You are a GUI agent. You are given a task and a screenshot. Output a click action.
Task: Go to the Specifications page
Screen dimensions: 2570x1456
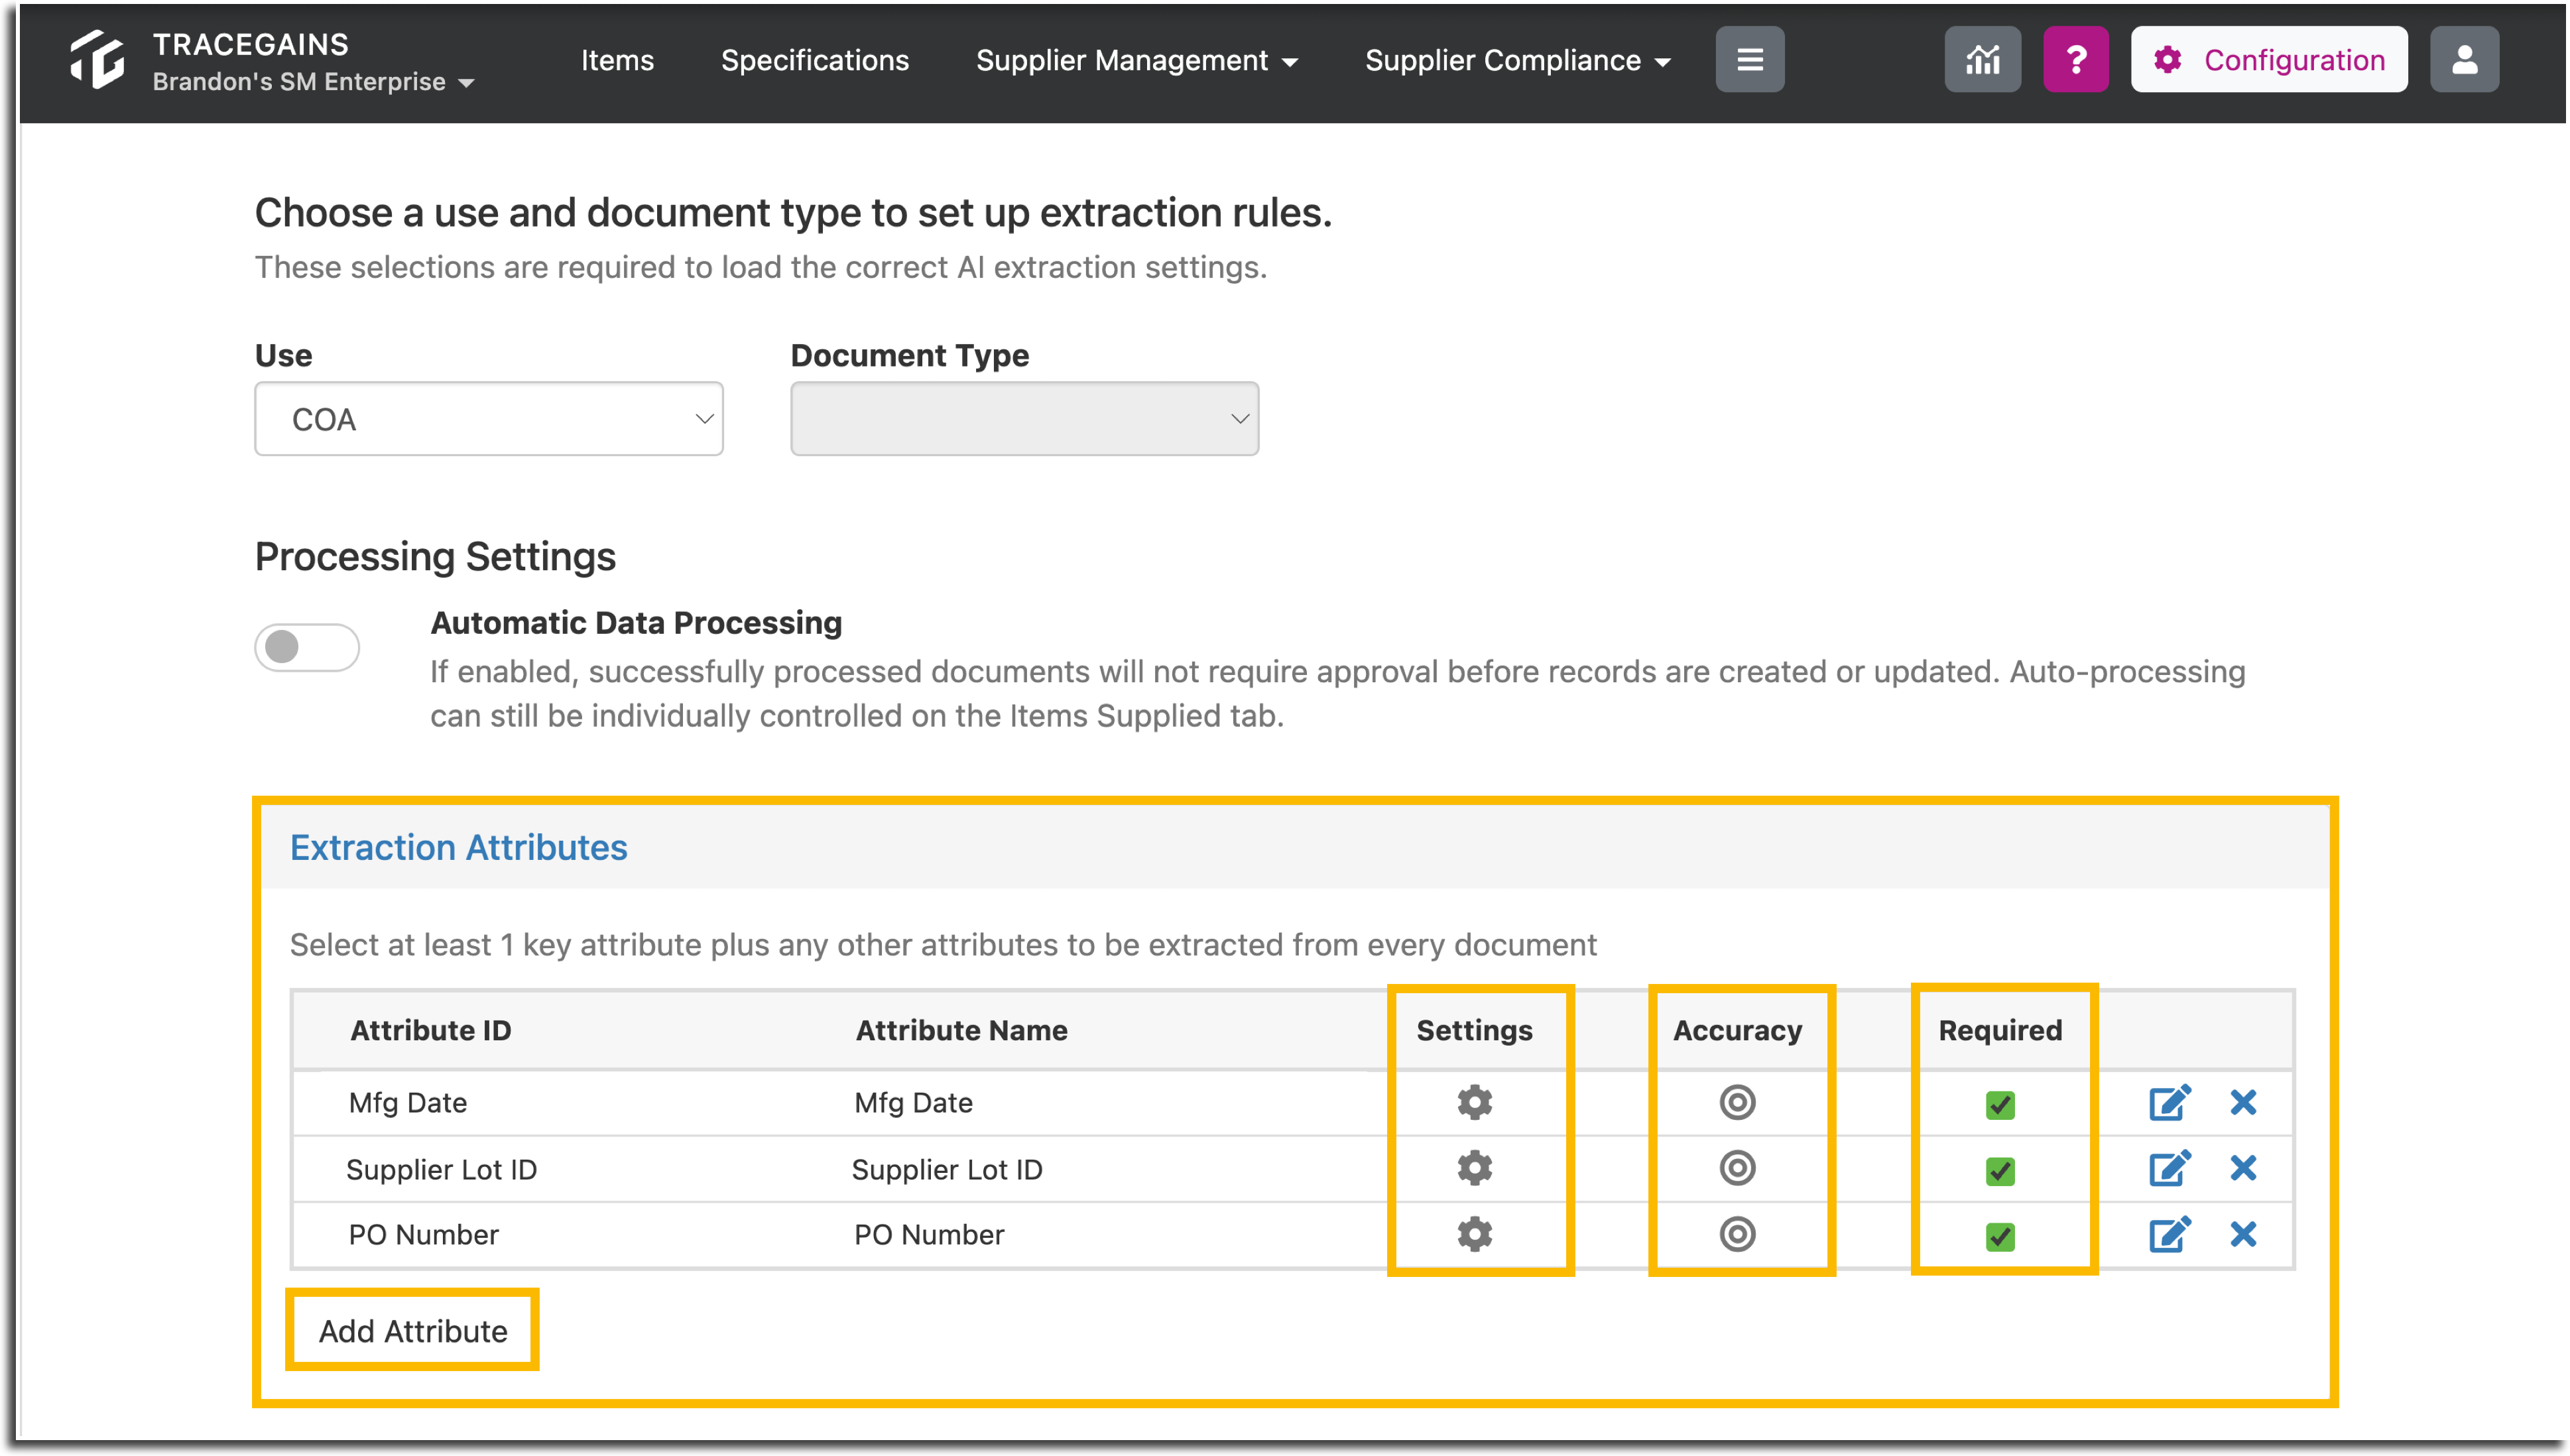[x=815, y=60]
